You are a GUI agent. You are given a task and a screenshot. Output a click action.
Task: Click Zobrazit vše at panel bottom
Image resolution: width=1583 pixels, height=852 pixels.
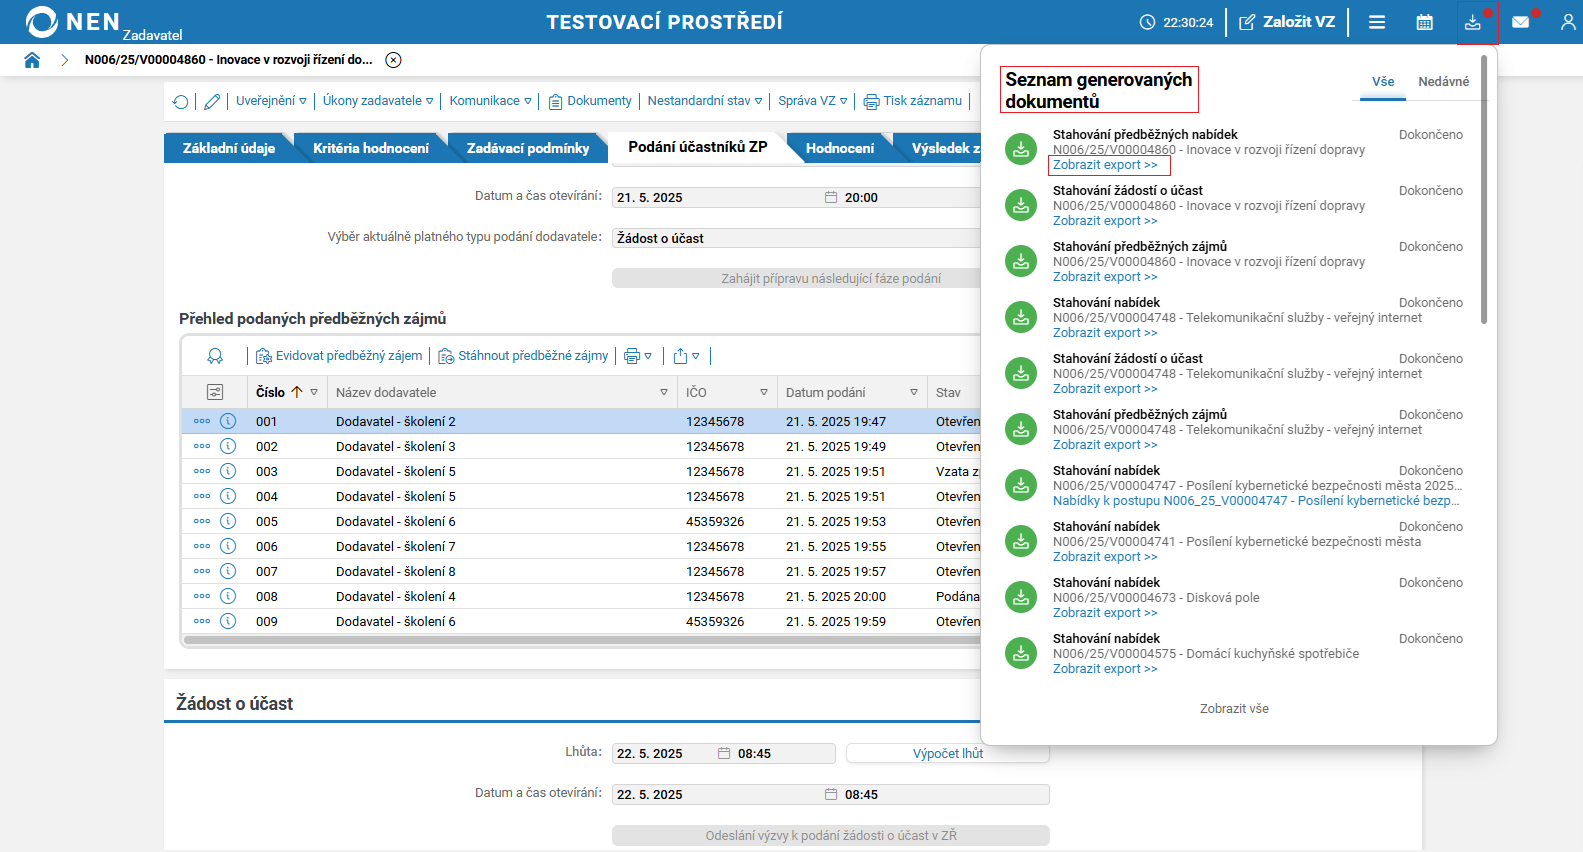point(1234,709)
